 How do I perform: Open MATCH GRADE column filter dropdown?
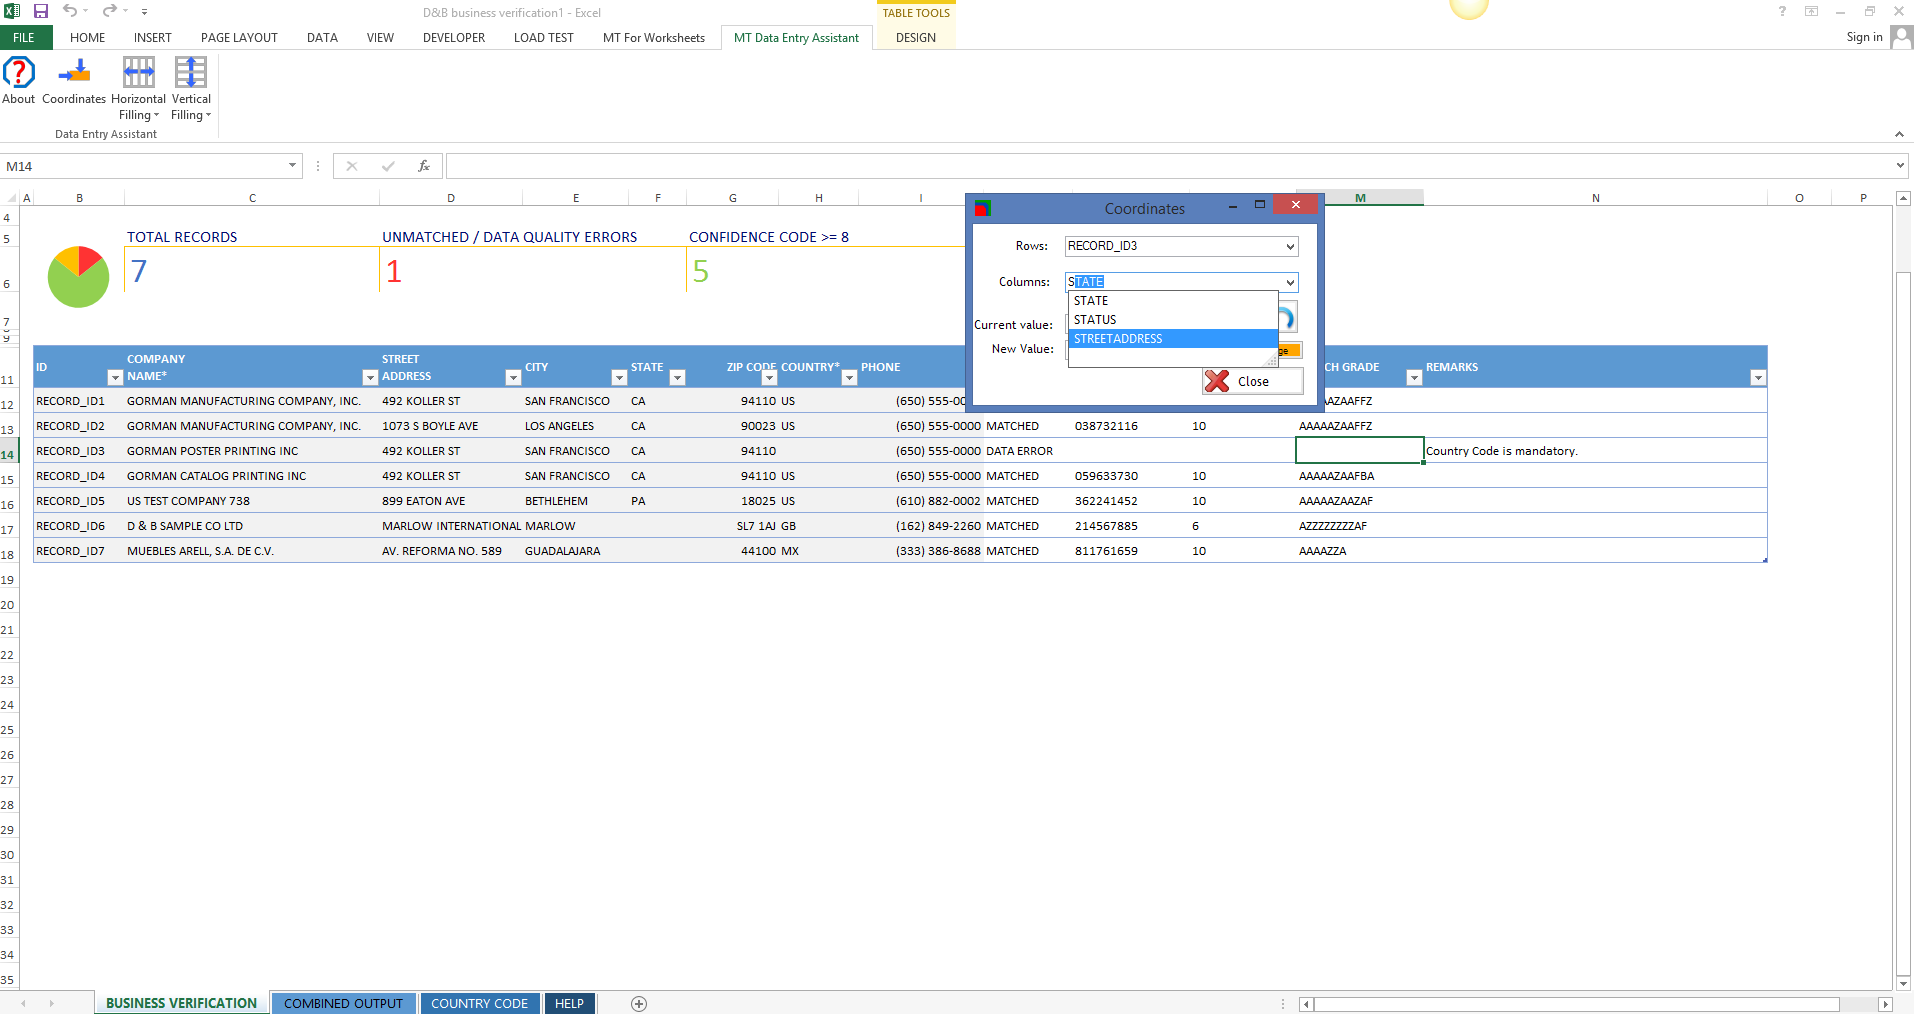[1414, 378]
